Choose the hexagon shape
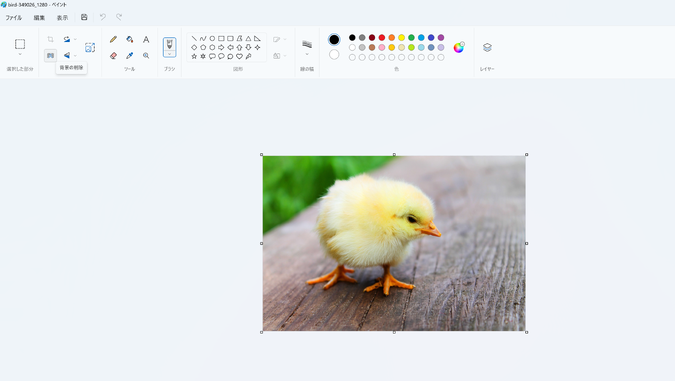Viewport: 675px width, 381px height. point(212,47)
